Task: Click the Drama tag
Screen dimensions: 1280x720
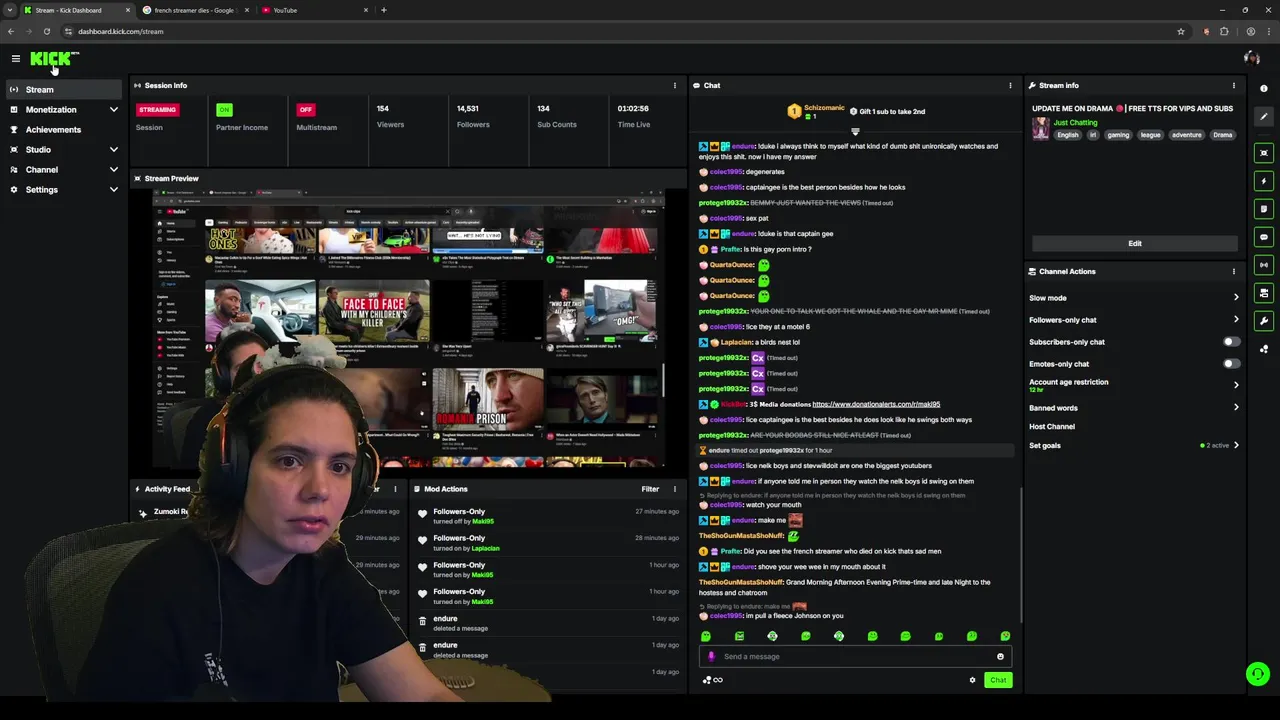Action: [x=1222, y=135]
